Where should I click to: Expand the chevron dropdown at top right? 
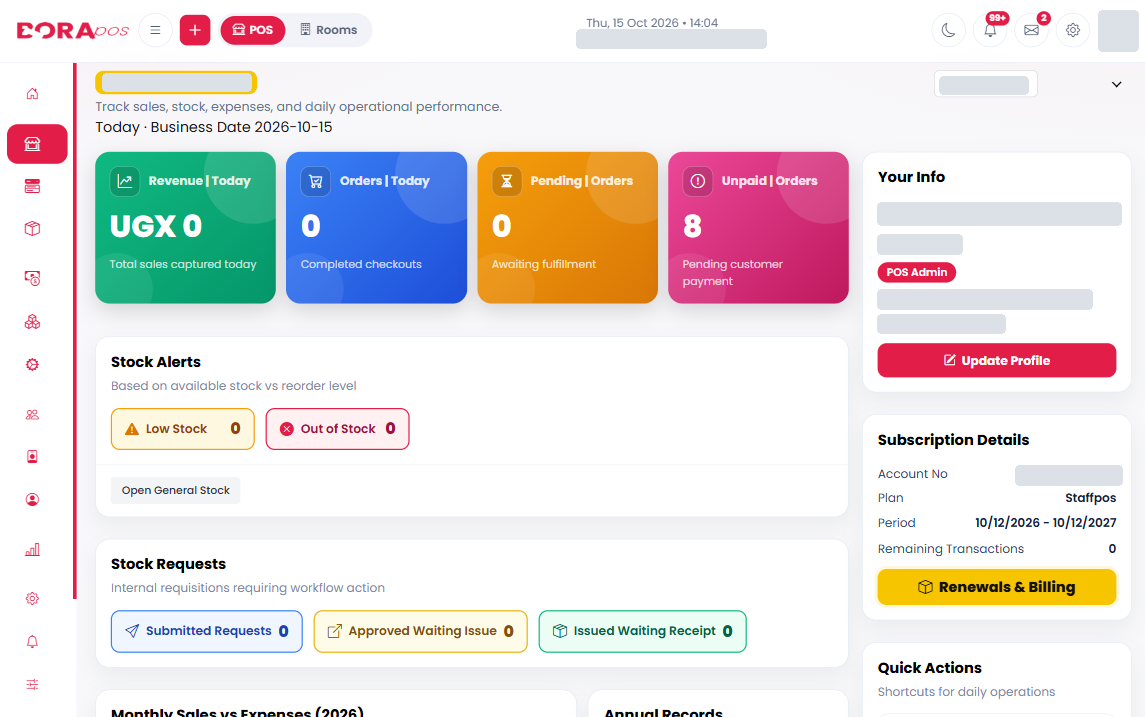1117,85
